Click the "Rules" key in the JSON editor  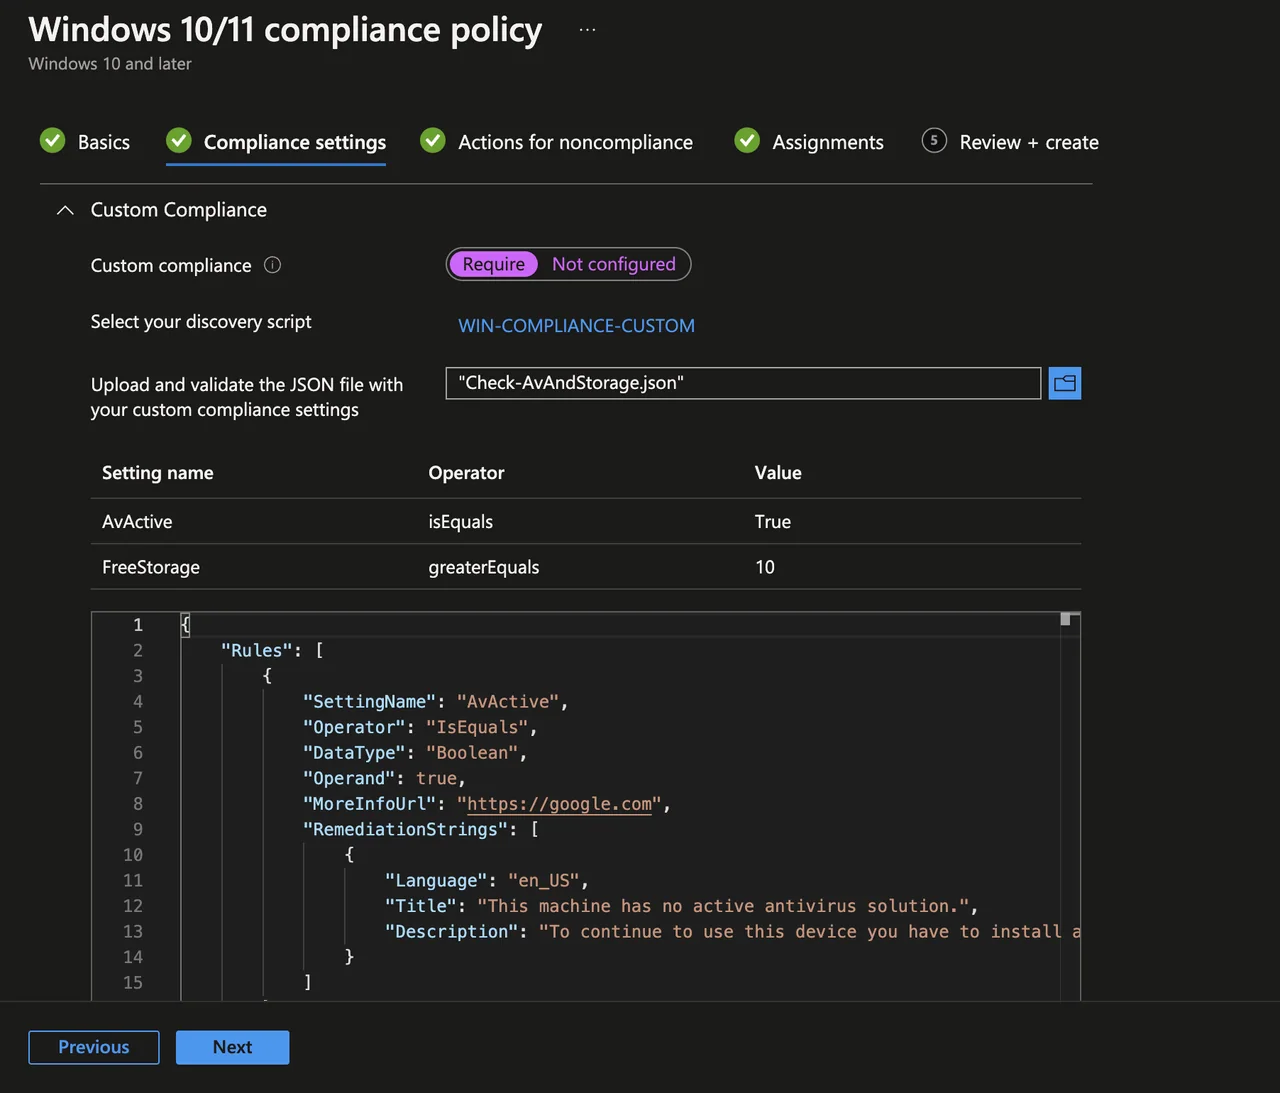pos(257,650)
